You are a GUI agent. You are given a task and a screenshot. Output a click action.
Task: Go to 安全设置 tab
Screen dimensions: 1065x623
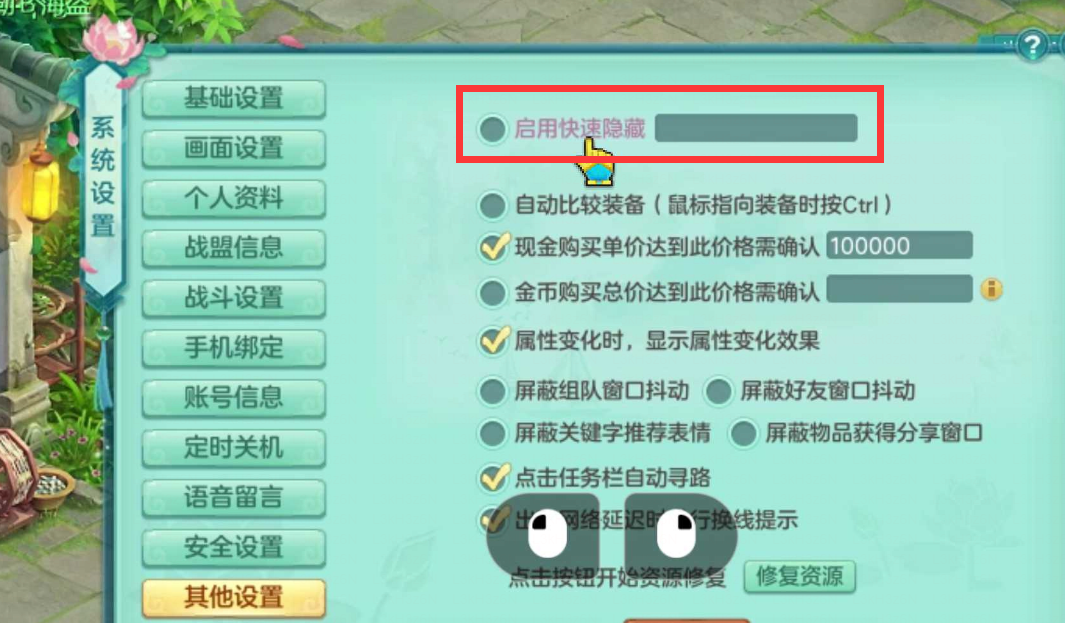click(234, 548)
